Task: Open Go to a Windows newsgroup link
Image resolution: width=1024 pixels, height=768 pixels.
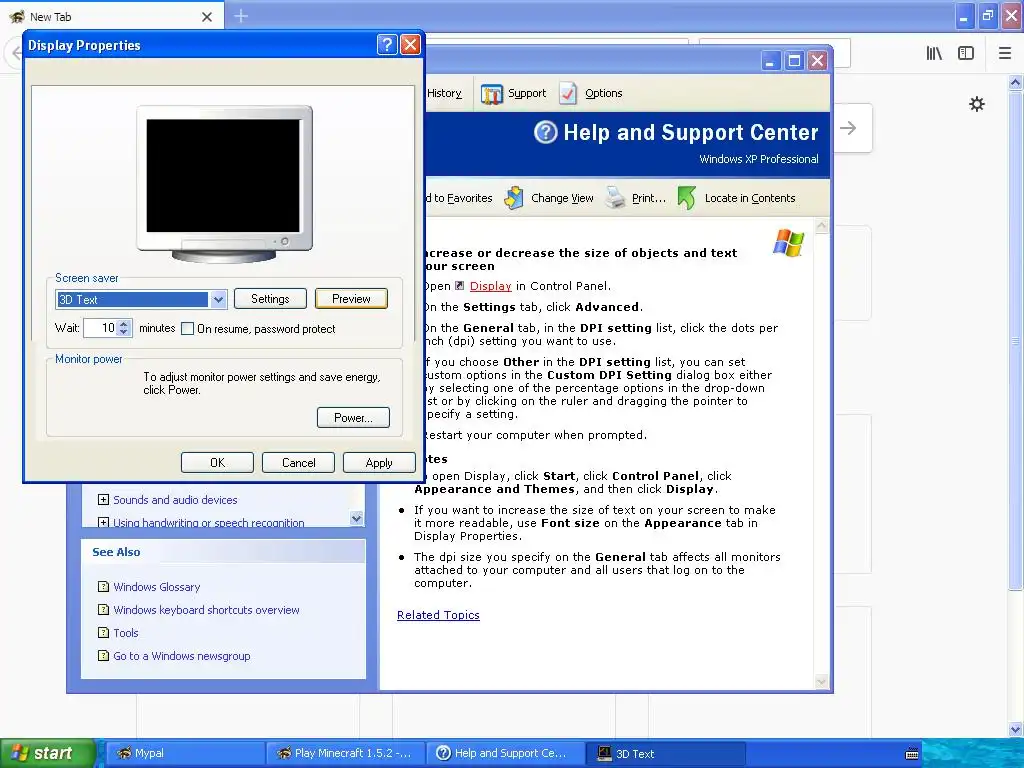Action: (x=182, y=656)
